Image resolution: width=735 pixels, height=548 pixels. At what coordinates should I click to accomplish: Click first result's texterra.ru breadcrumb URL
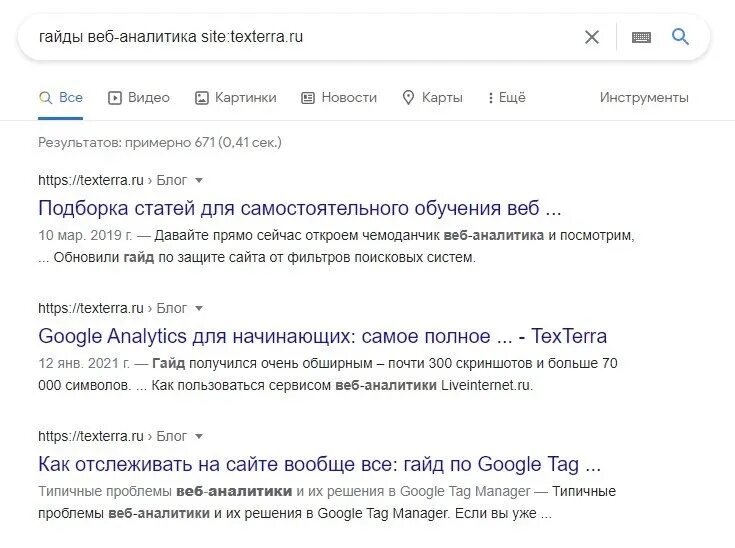pyautogui.click(x=91, y=181)
